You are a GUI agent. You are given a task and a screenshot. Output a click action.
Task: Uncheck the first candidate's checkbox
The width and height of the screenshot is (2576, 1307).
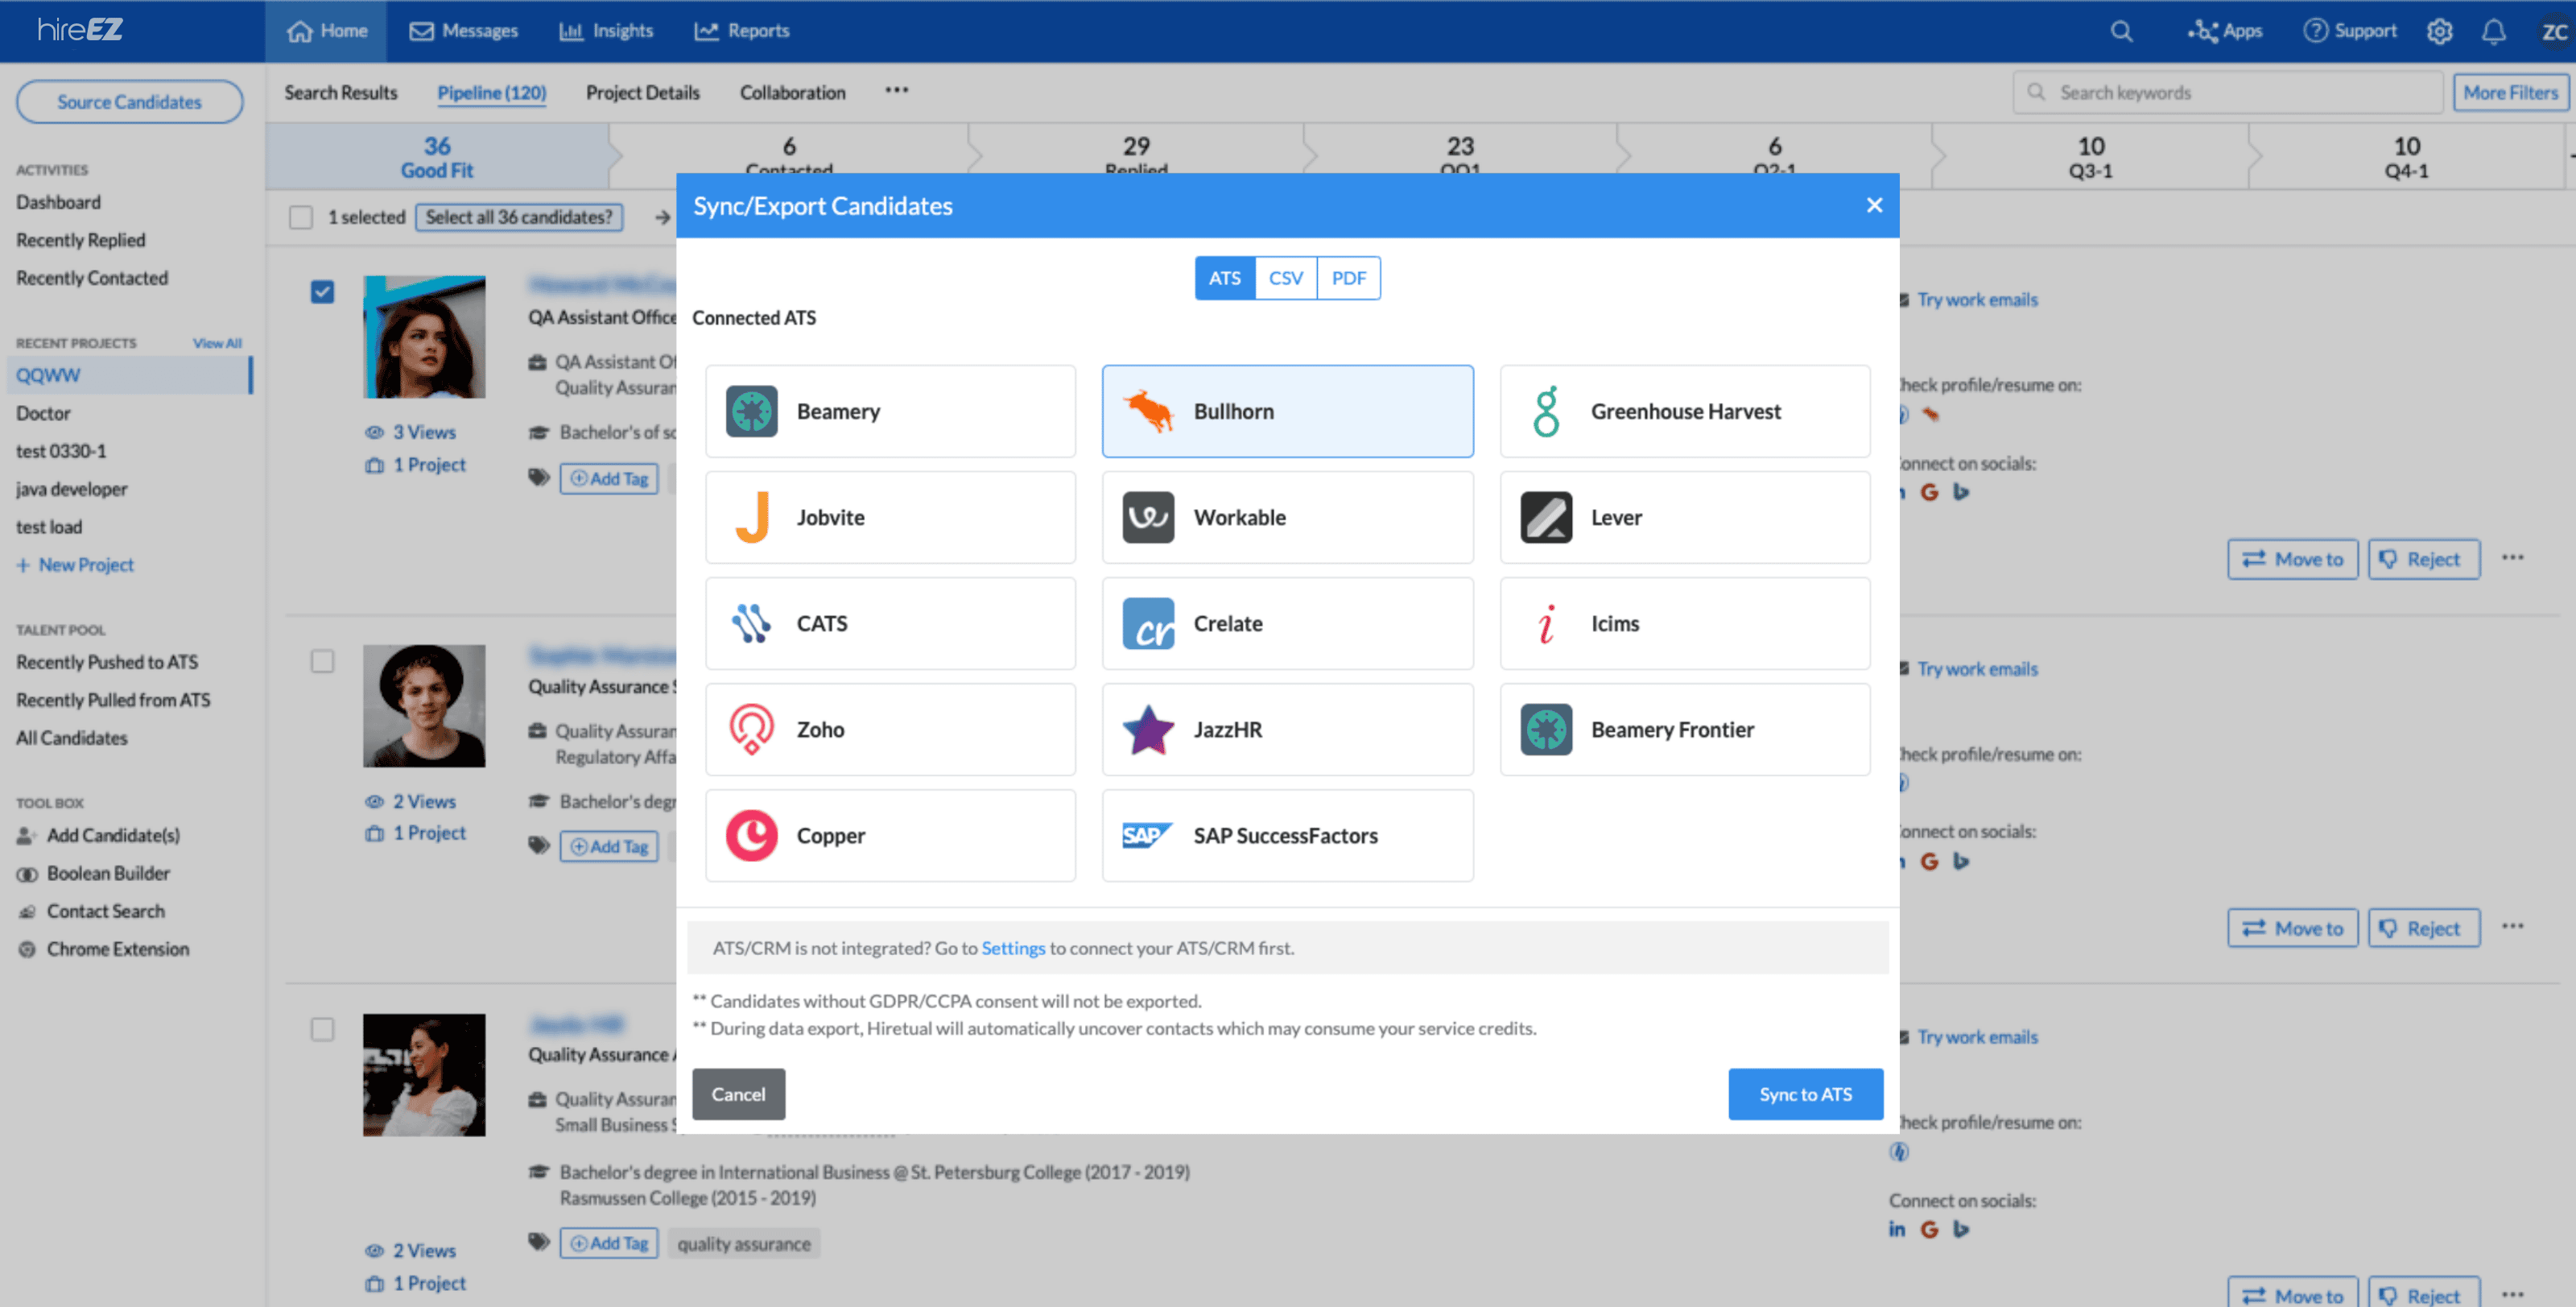322,292
